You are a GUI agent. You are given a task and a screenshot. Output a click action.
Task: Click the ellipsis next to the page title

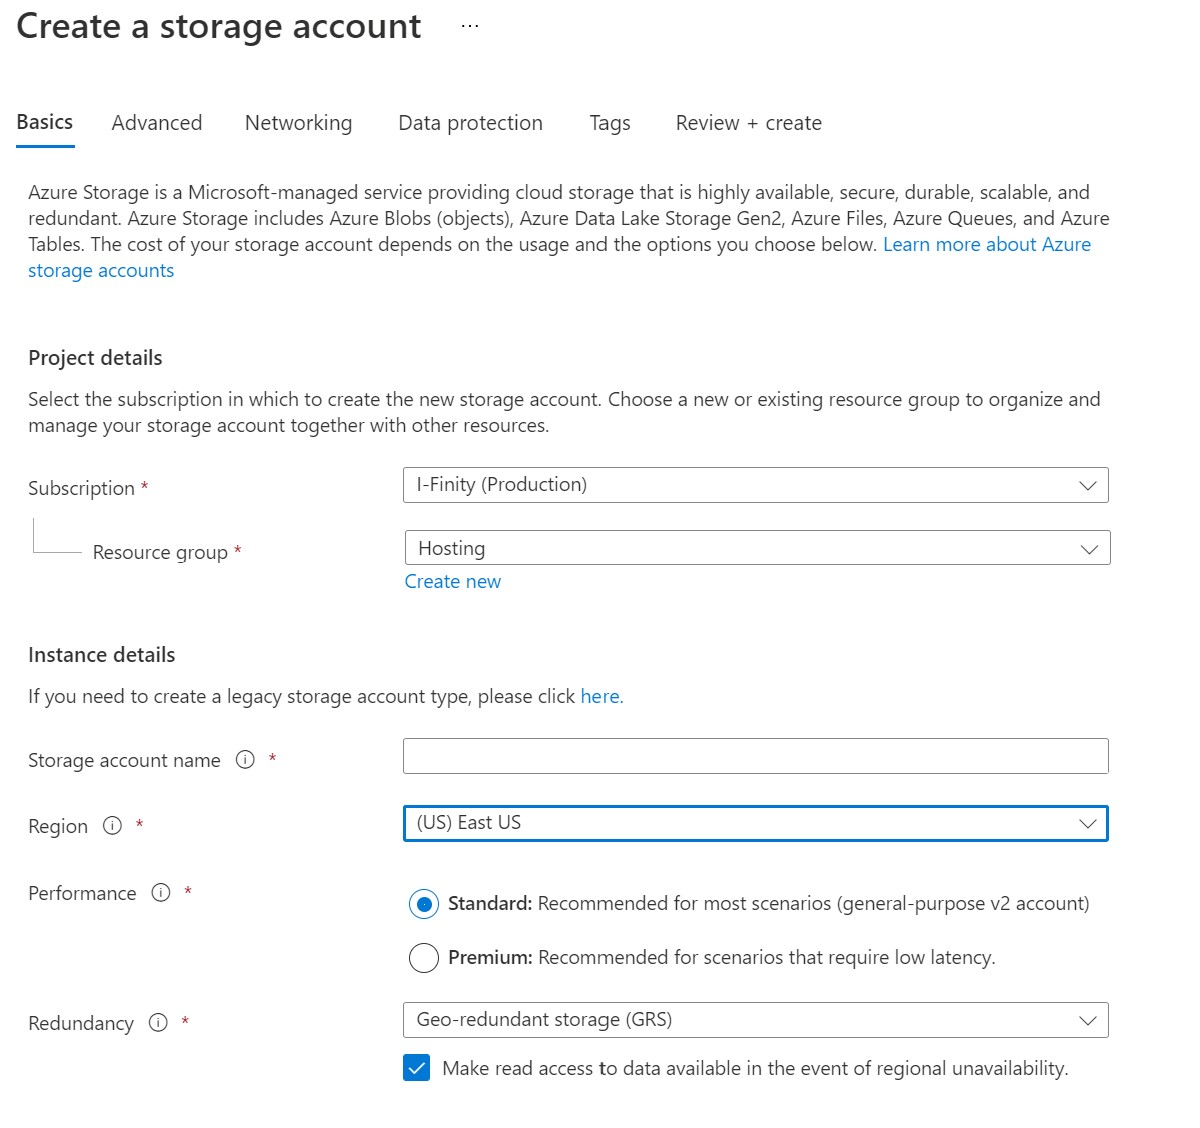(468, 25)
